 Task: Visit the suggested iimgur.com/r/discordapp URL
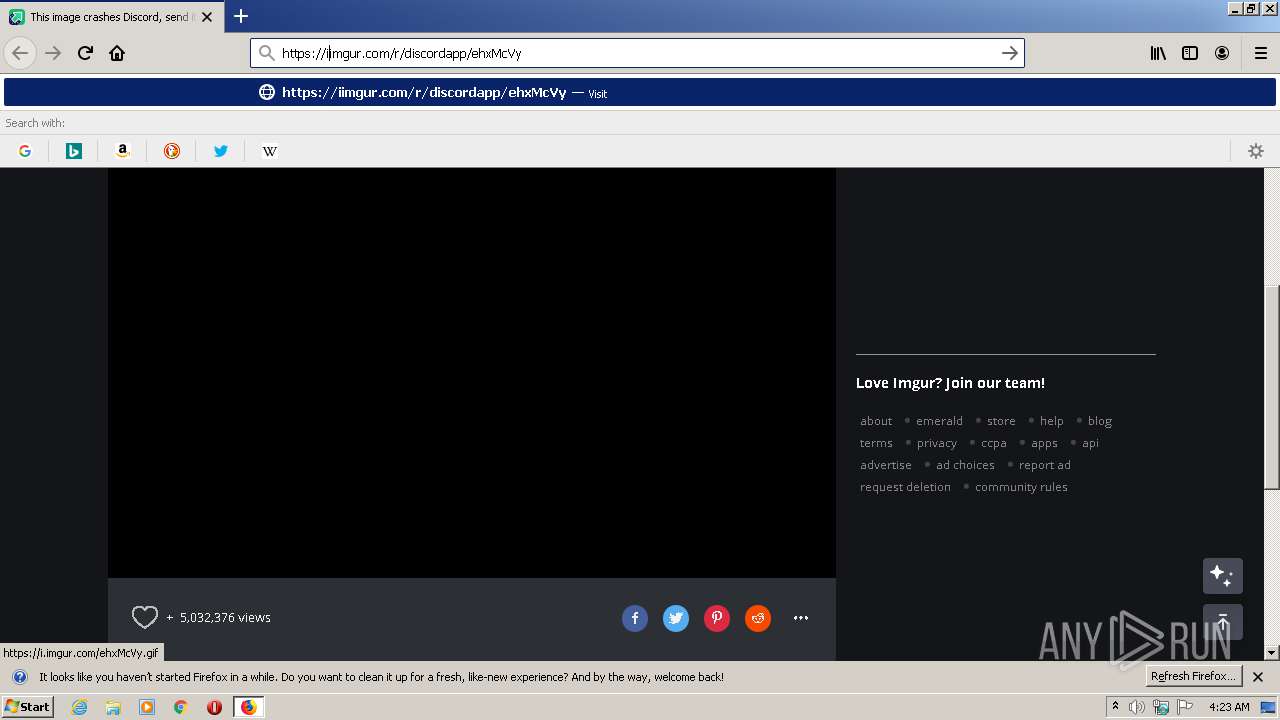tap(640, 92)
